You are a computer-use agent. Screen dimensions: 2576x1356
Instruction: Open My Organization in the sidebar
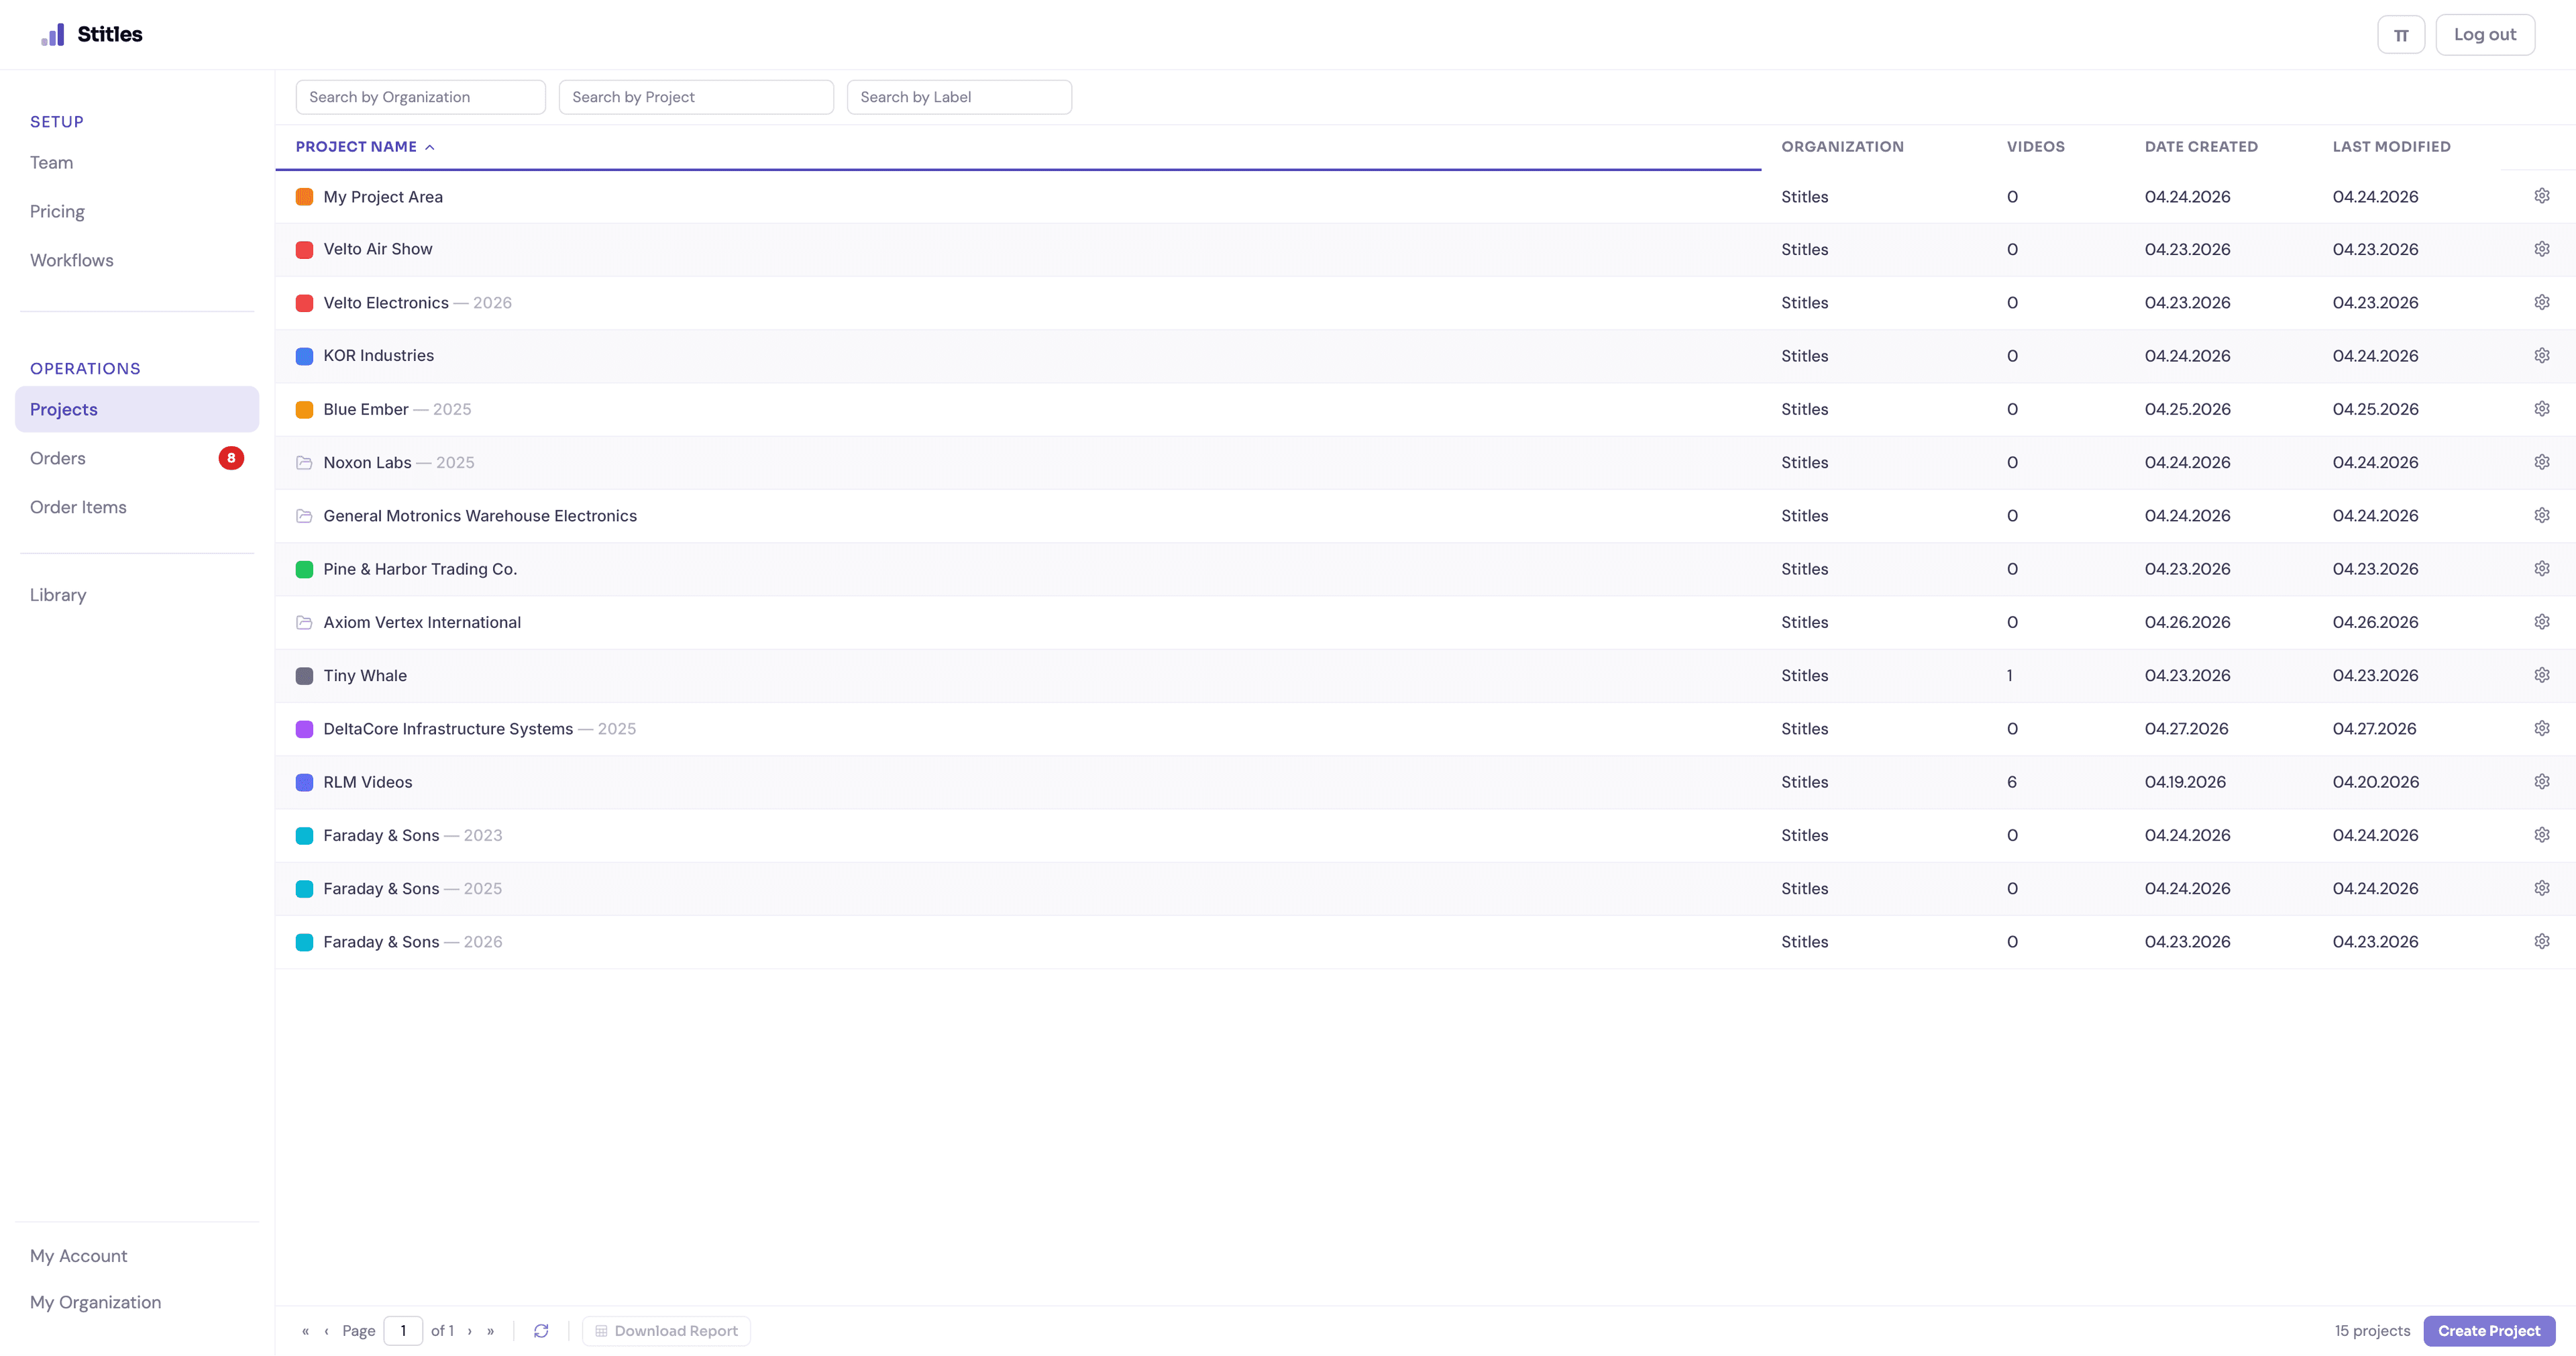(95, 1302)
